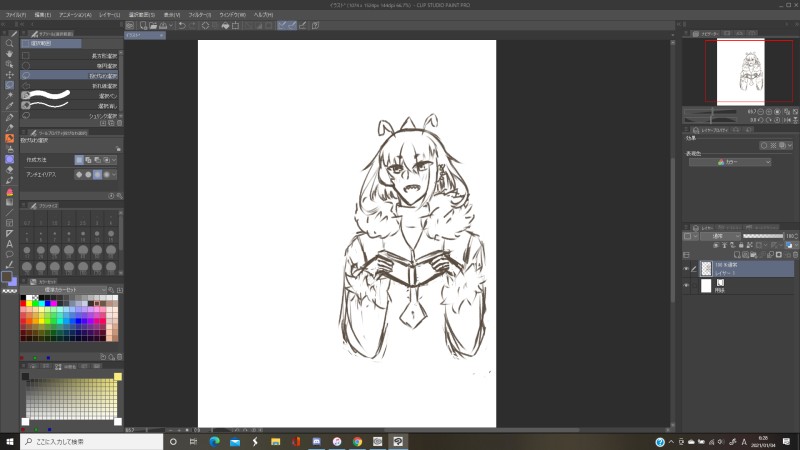This screenshot has width=800, height=450.
Task: Select the Move layer tool
Action: click(9, 75)
